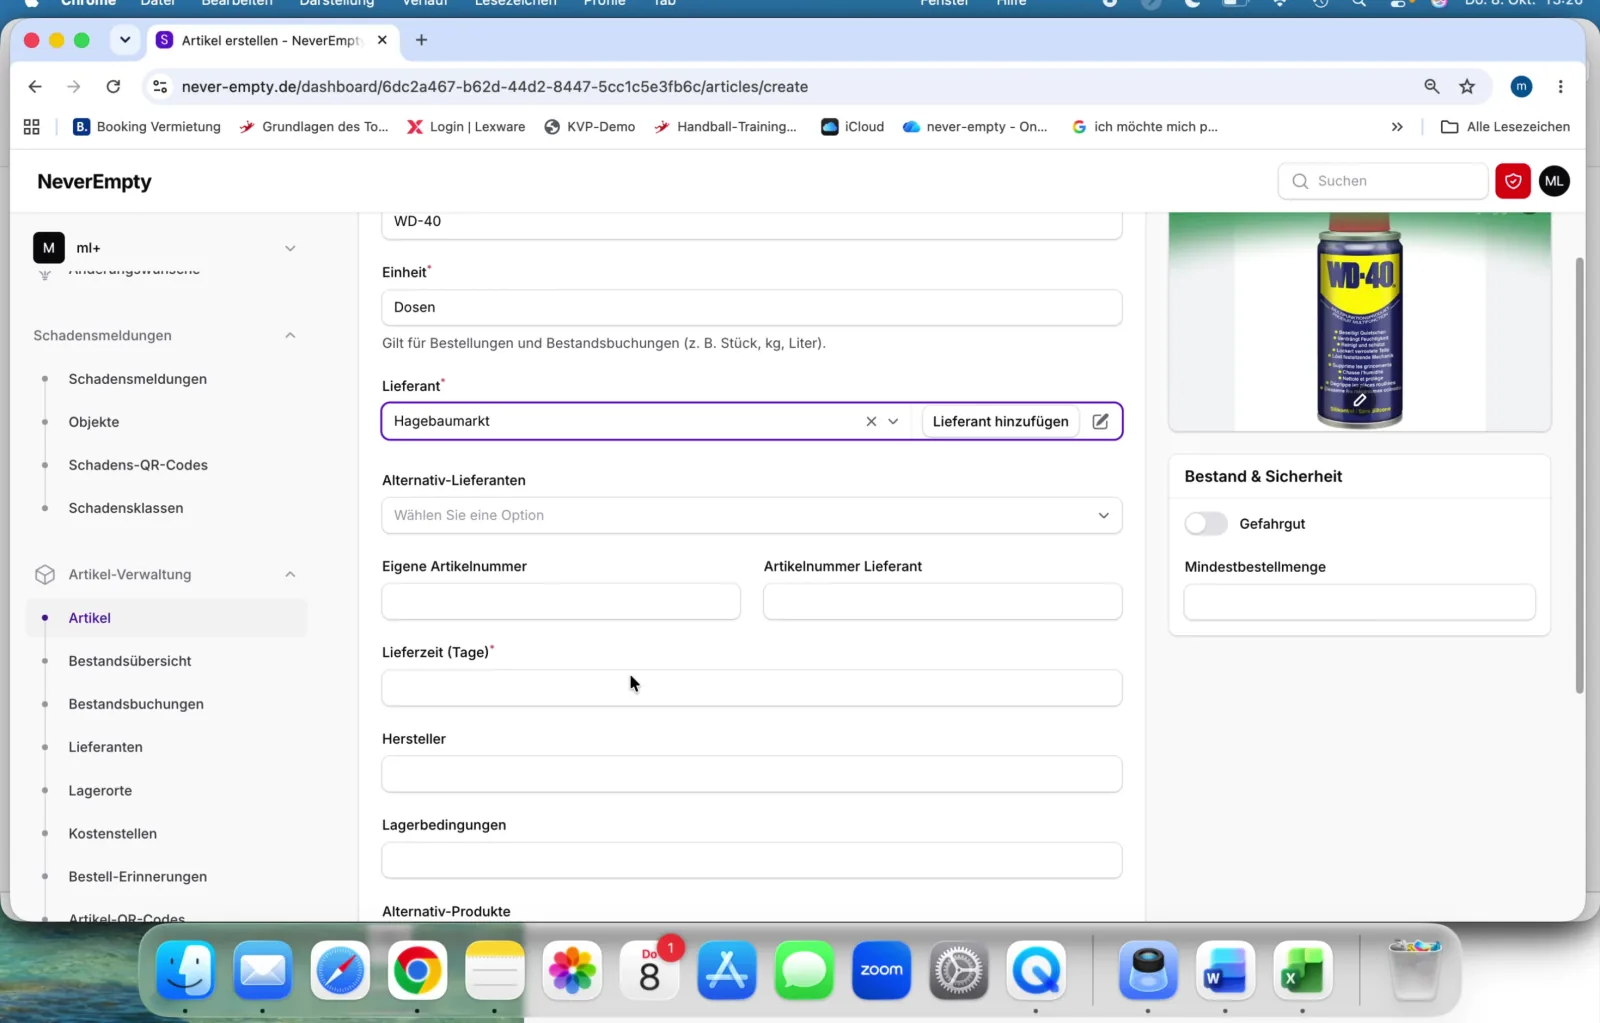The image size is (1600, 1023).
Task: Open Objekte in the sidebar
Action: click(94, 422)
